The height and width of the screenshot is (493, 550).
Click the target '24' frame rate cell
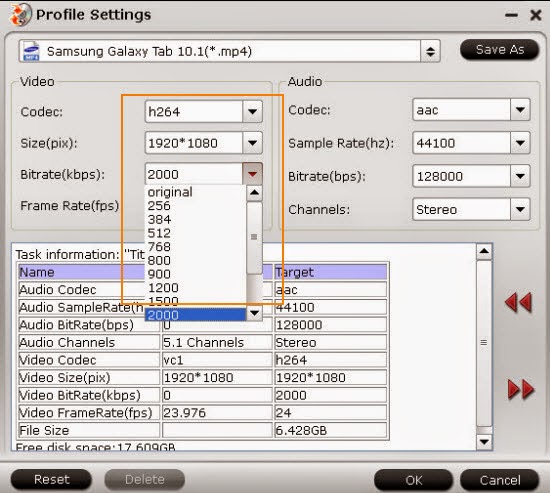click(330, 412)
